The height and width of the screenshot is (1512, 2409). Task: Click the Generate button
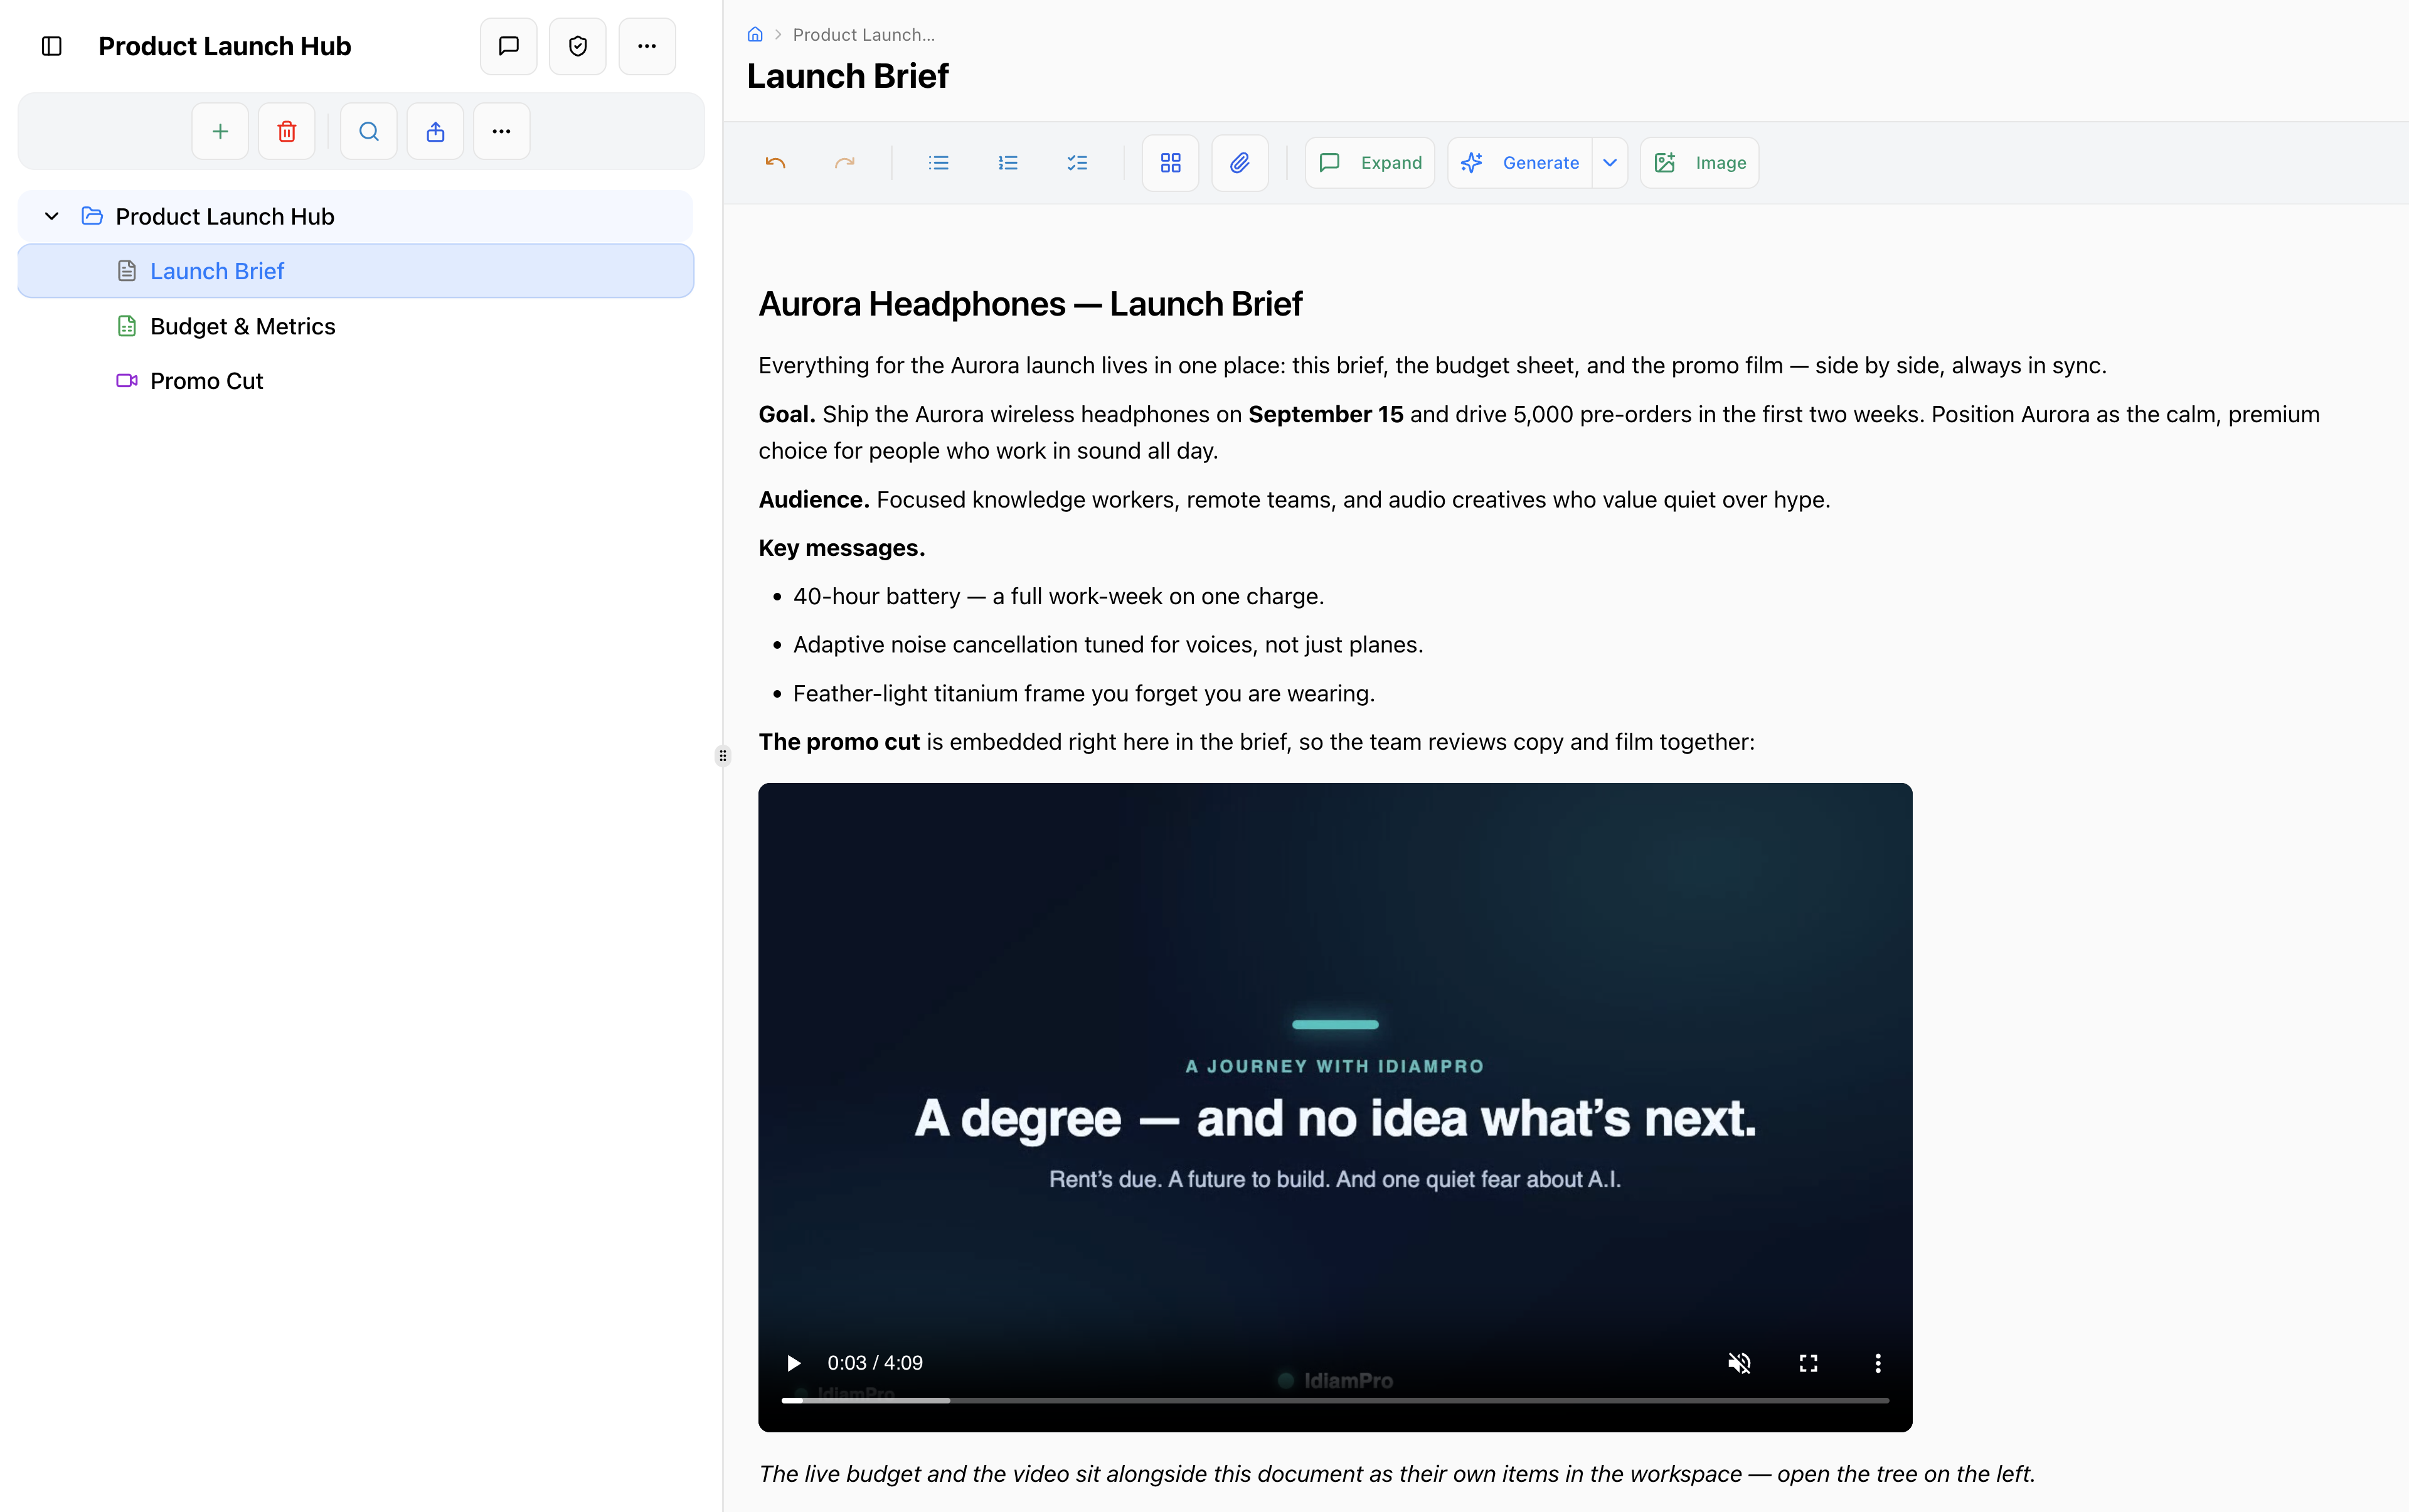pyautogui.click(x=1520, y=163)
